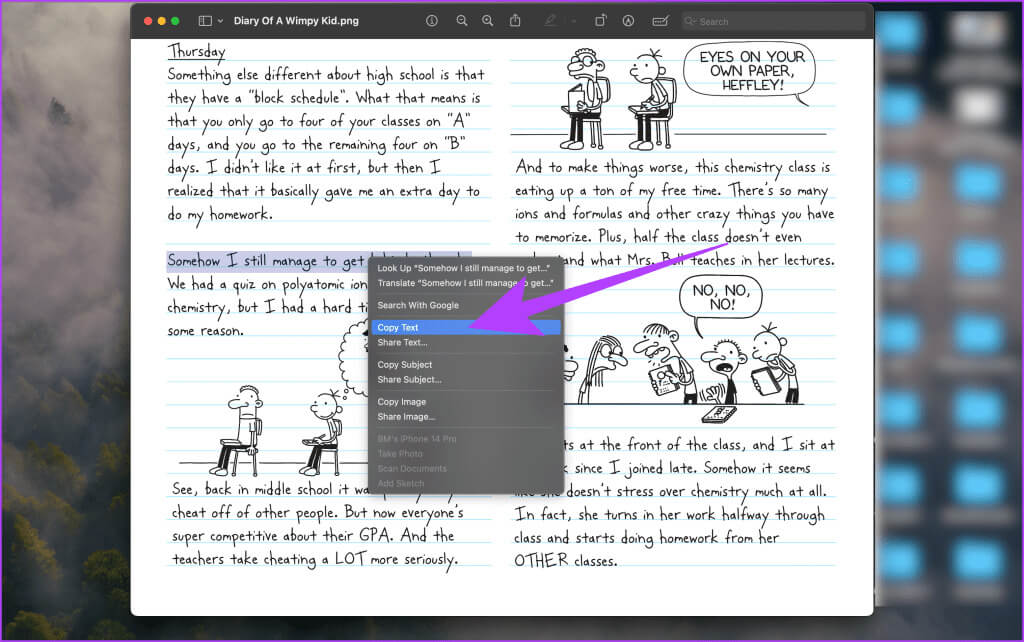Open the Inspector info icon

pyautogui.click(x=432, y=21)
